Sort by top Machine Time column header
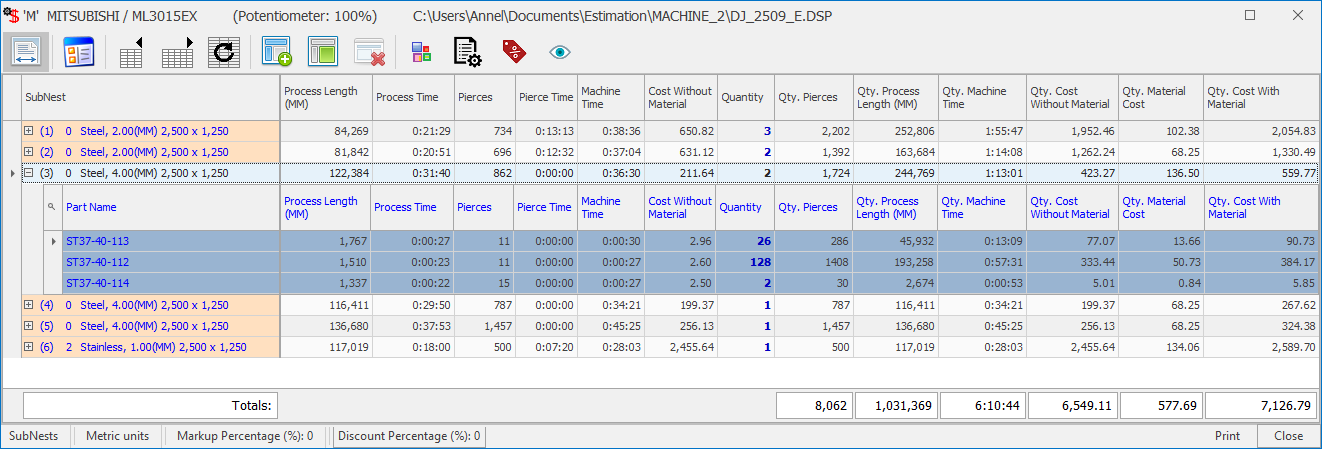Image resolution: width=1322 pixels, height=449 pixels. click(610, 97)
